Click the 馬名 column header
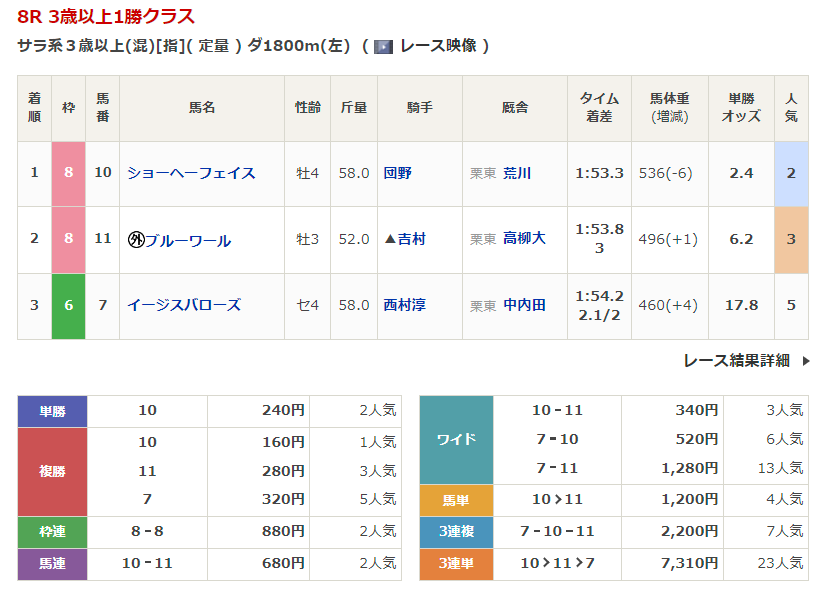Screen dimensions: 825x589 coord(202,107)
